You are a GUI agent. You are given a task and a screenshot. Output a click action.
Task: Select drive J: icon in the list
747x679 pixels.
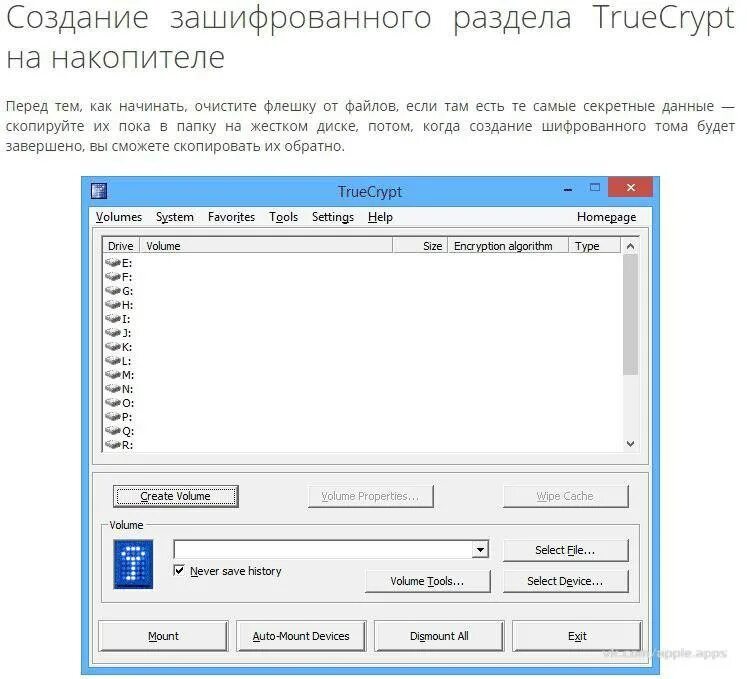click(113, 333)
